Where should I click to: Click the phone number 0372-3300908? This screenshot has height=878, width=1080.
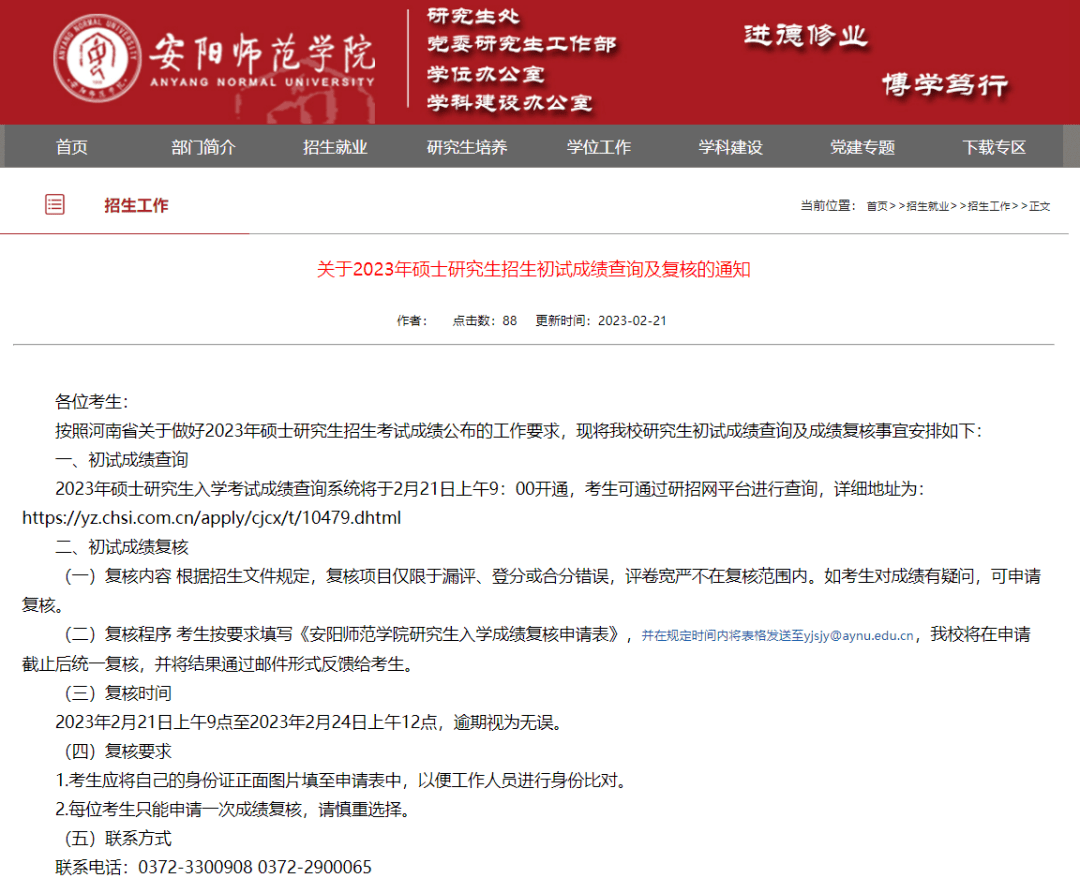[196, 868]
